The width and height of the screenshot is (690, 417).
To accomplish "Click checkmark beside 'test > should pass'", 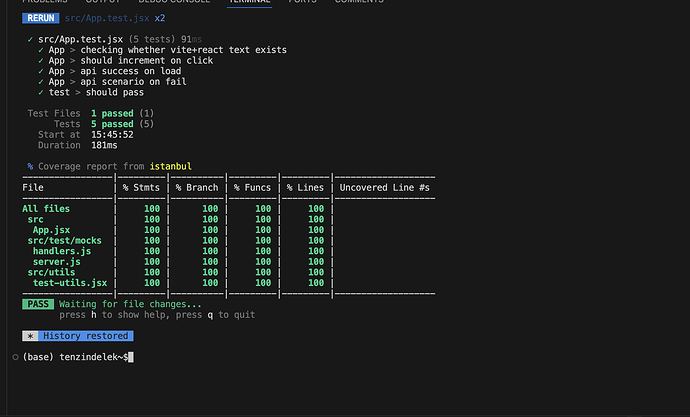I will [41, 92].
